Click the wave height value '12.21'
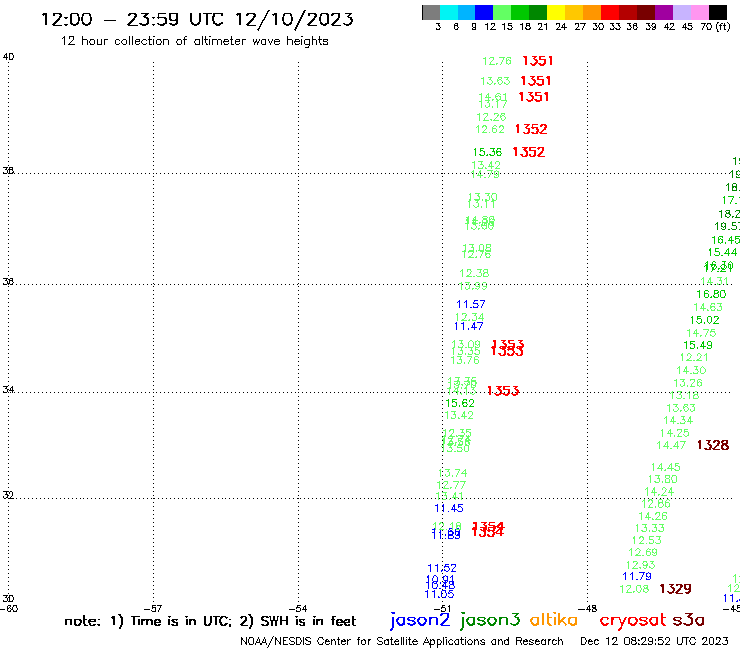The width and height of the screenshot is (740, 650). pyautogui.click(x=694, y=358)
